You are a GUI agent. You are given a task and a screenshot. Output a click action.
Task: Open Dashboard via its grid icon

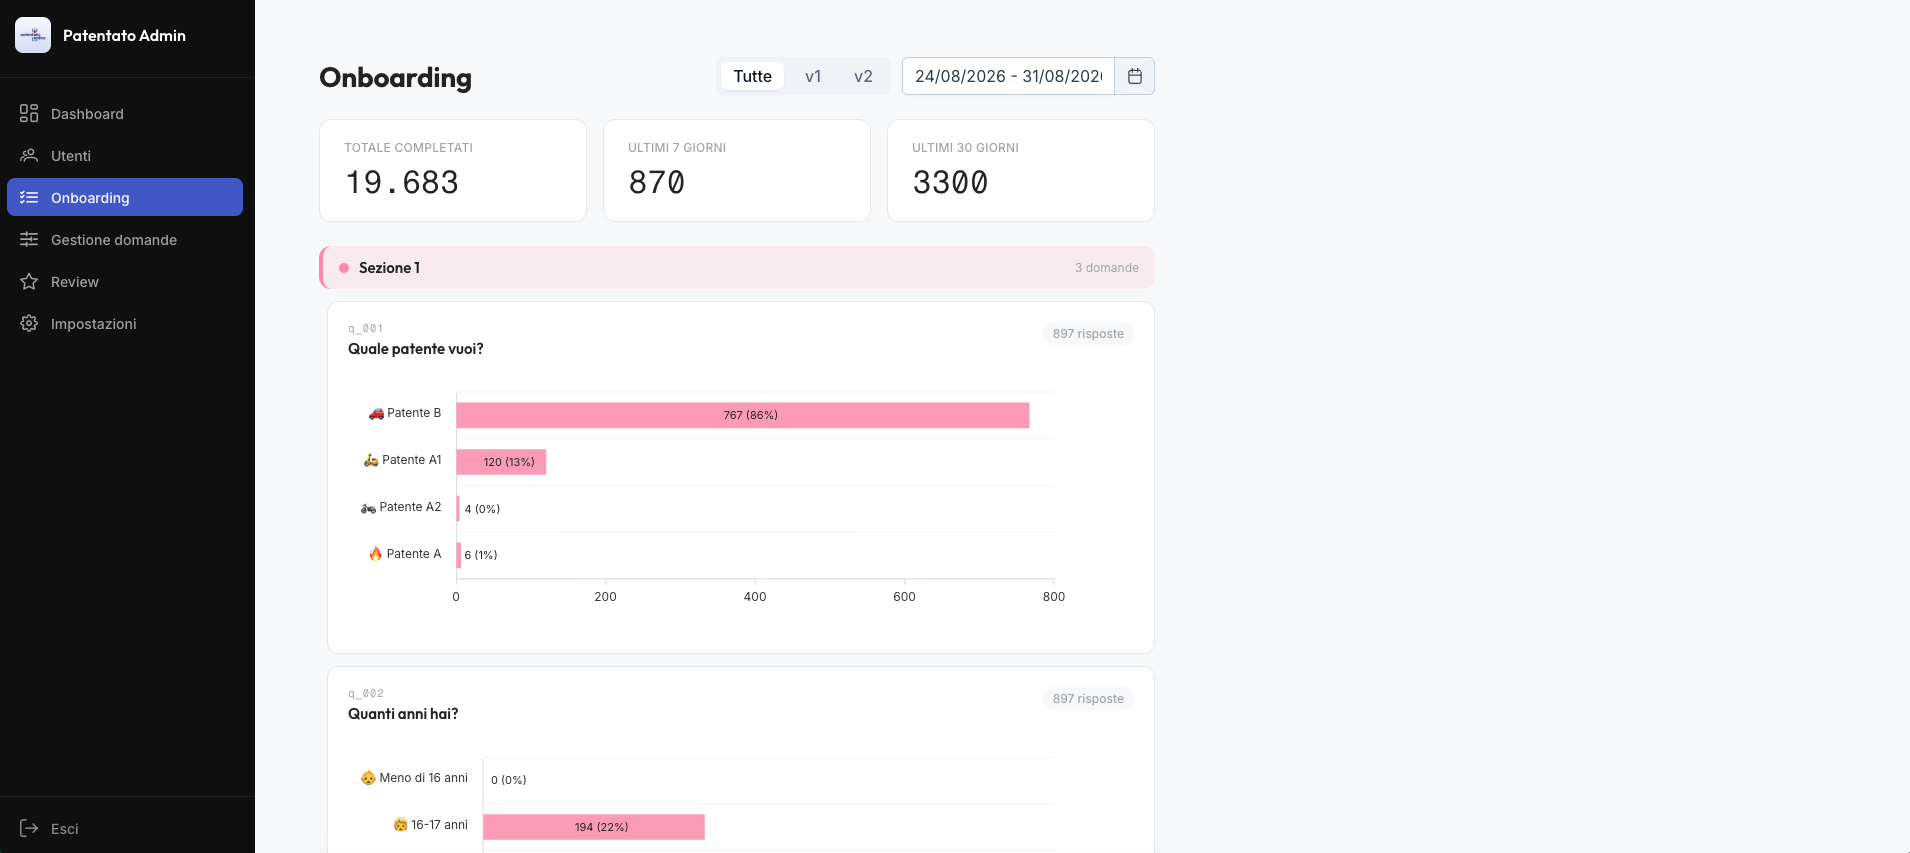(x=29, y=113)
